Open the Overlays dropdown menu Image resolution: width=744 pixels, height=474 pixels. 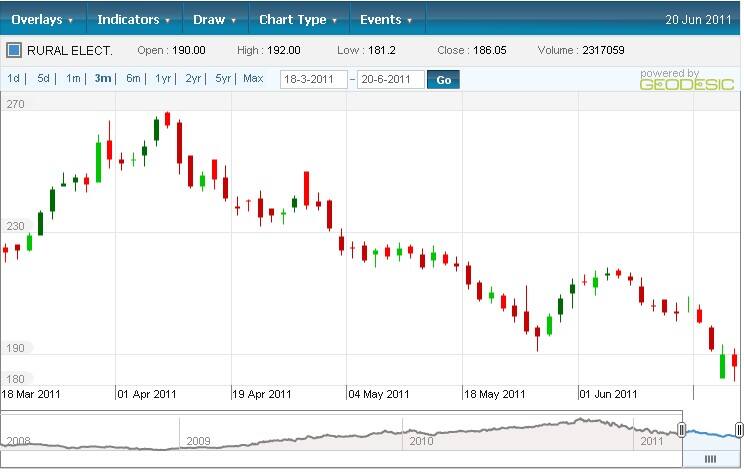(42, 20)
